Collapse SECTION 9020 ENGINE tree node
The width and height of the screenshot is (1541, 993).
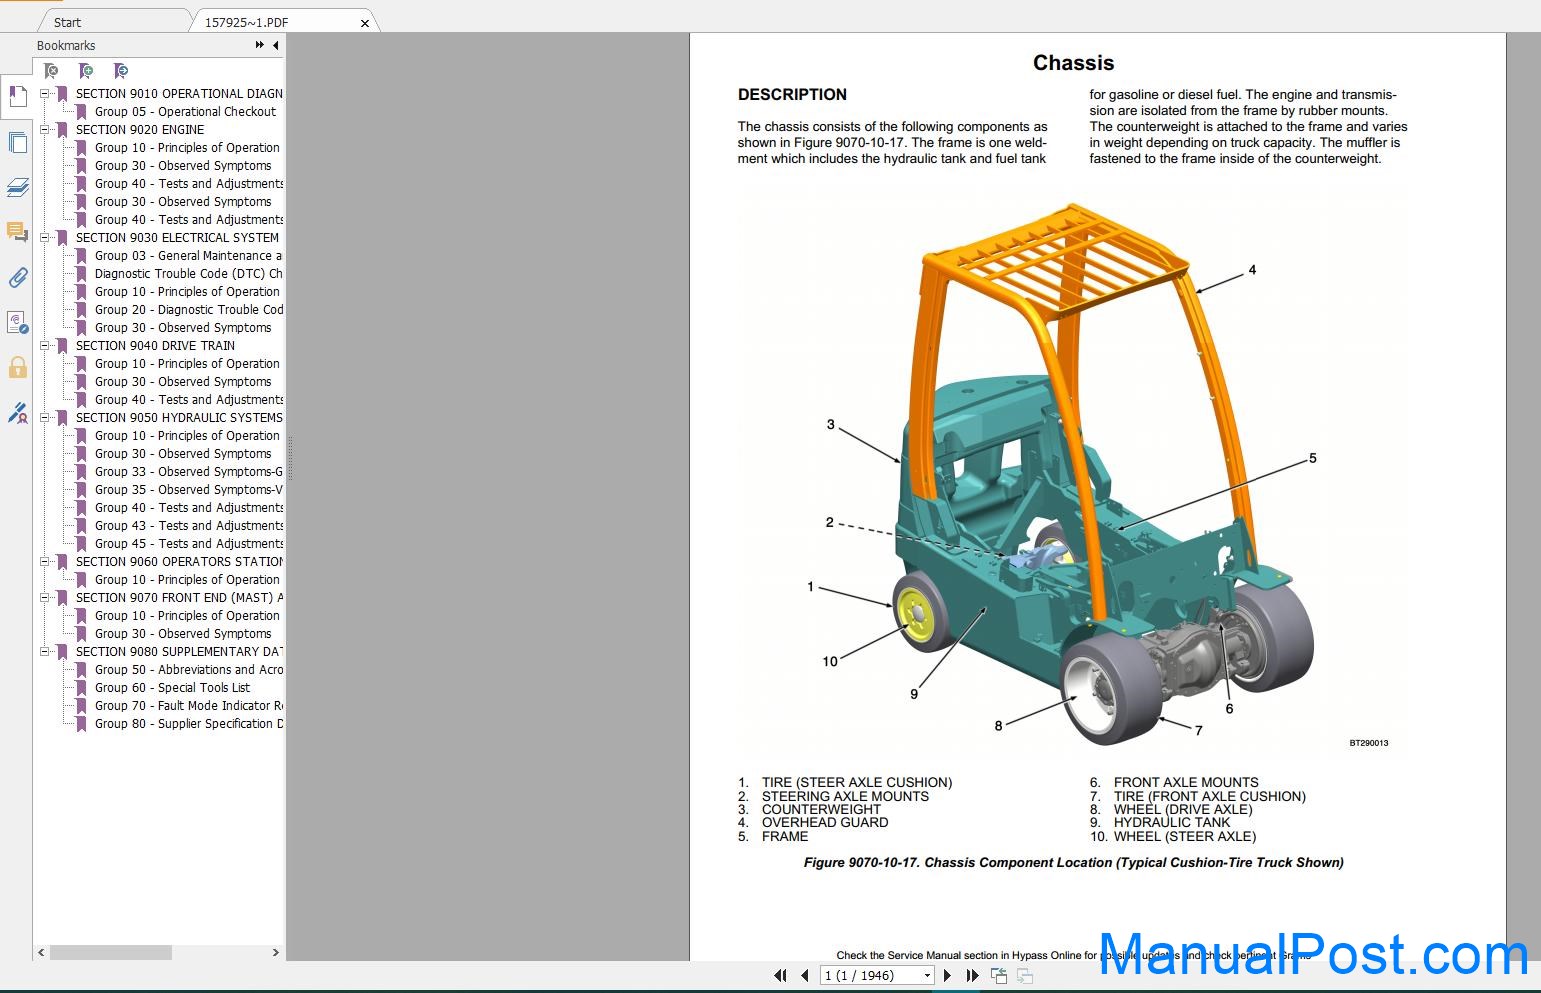(44, 129)
